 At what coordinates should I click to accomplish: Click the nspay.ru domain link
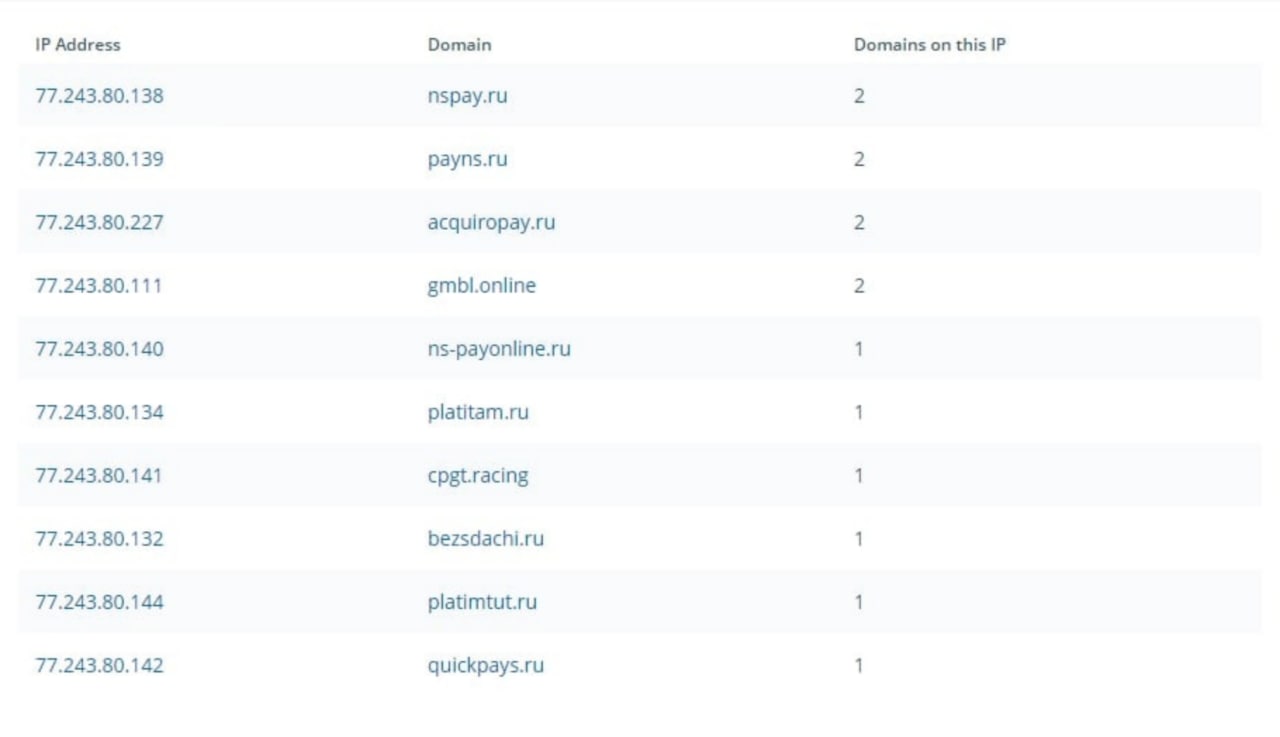point(467,97)
